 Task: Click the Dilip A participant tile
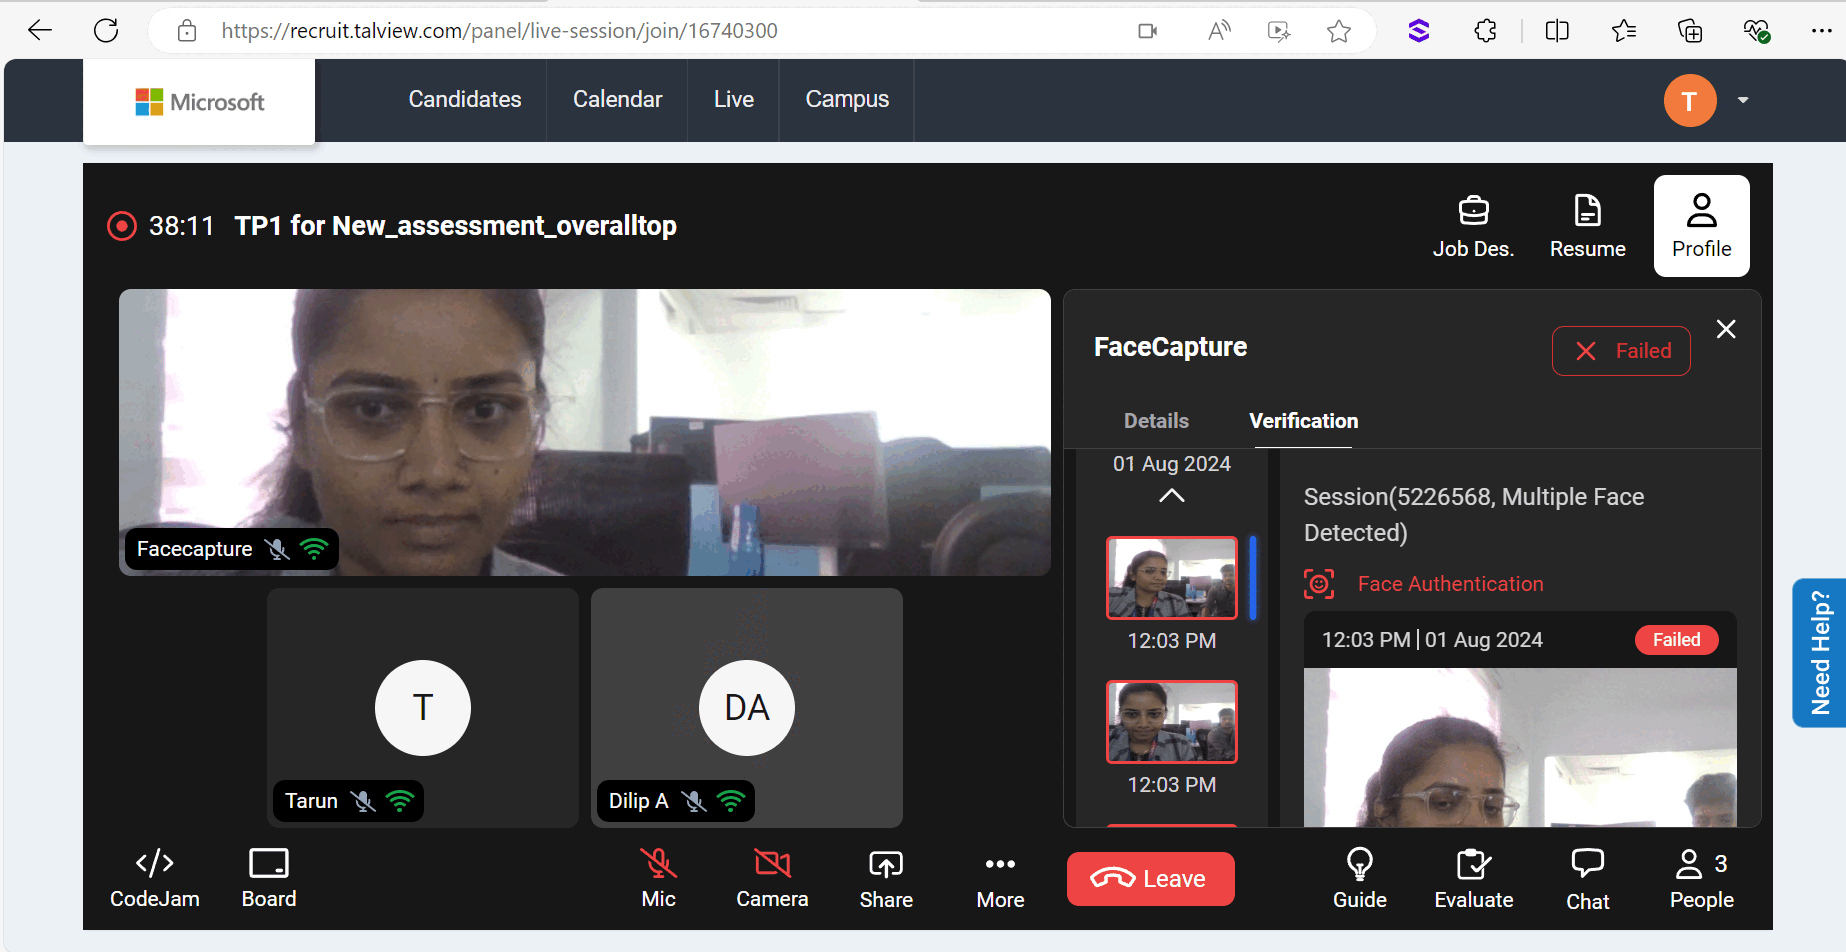747,707
